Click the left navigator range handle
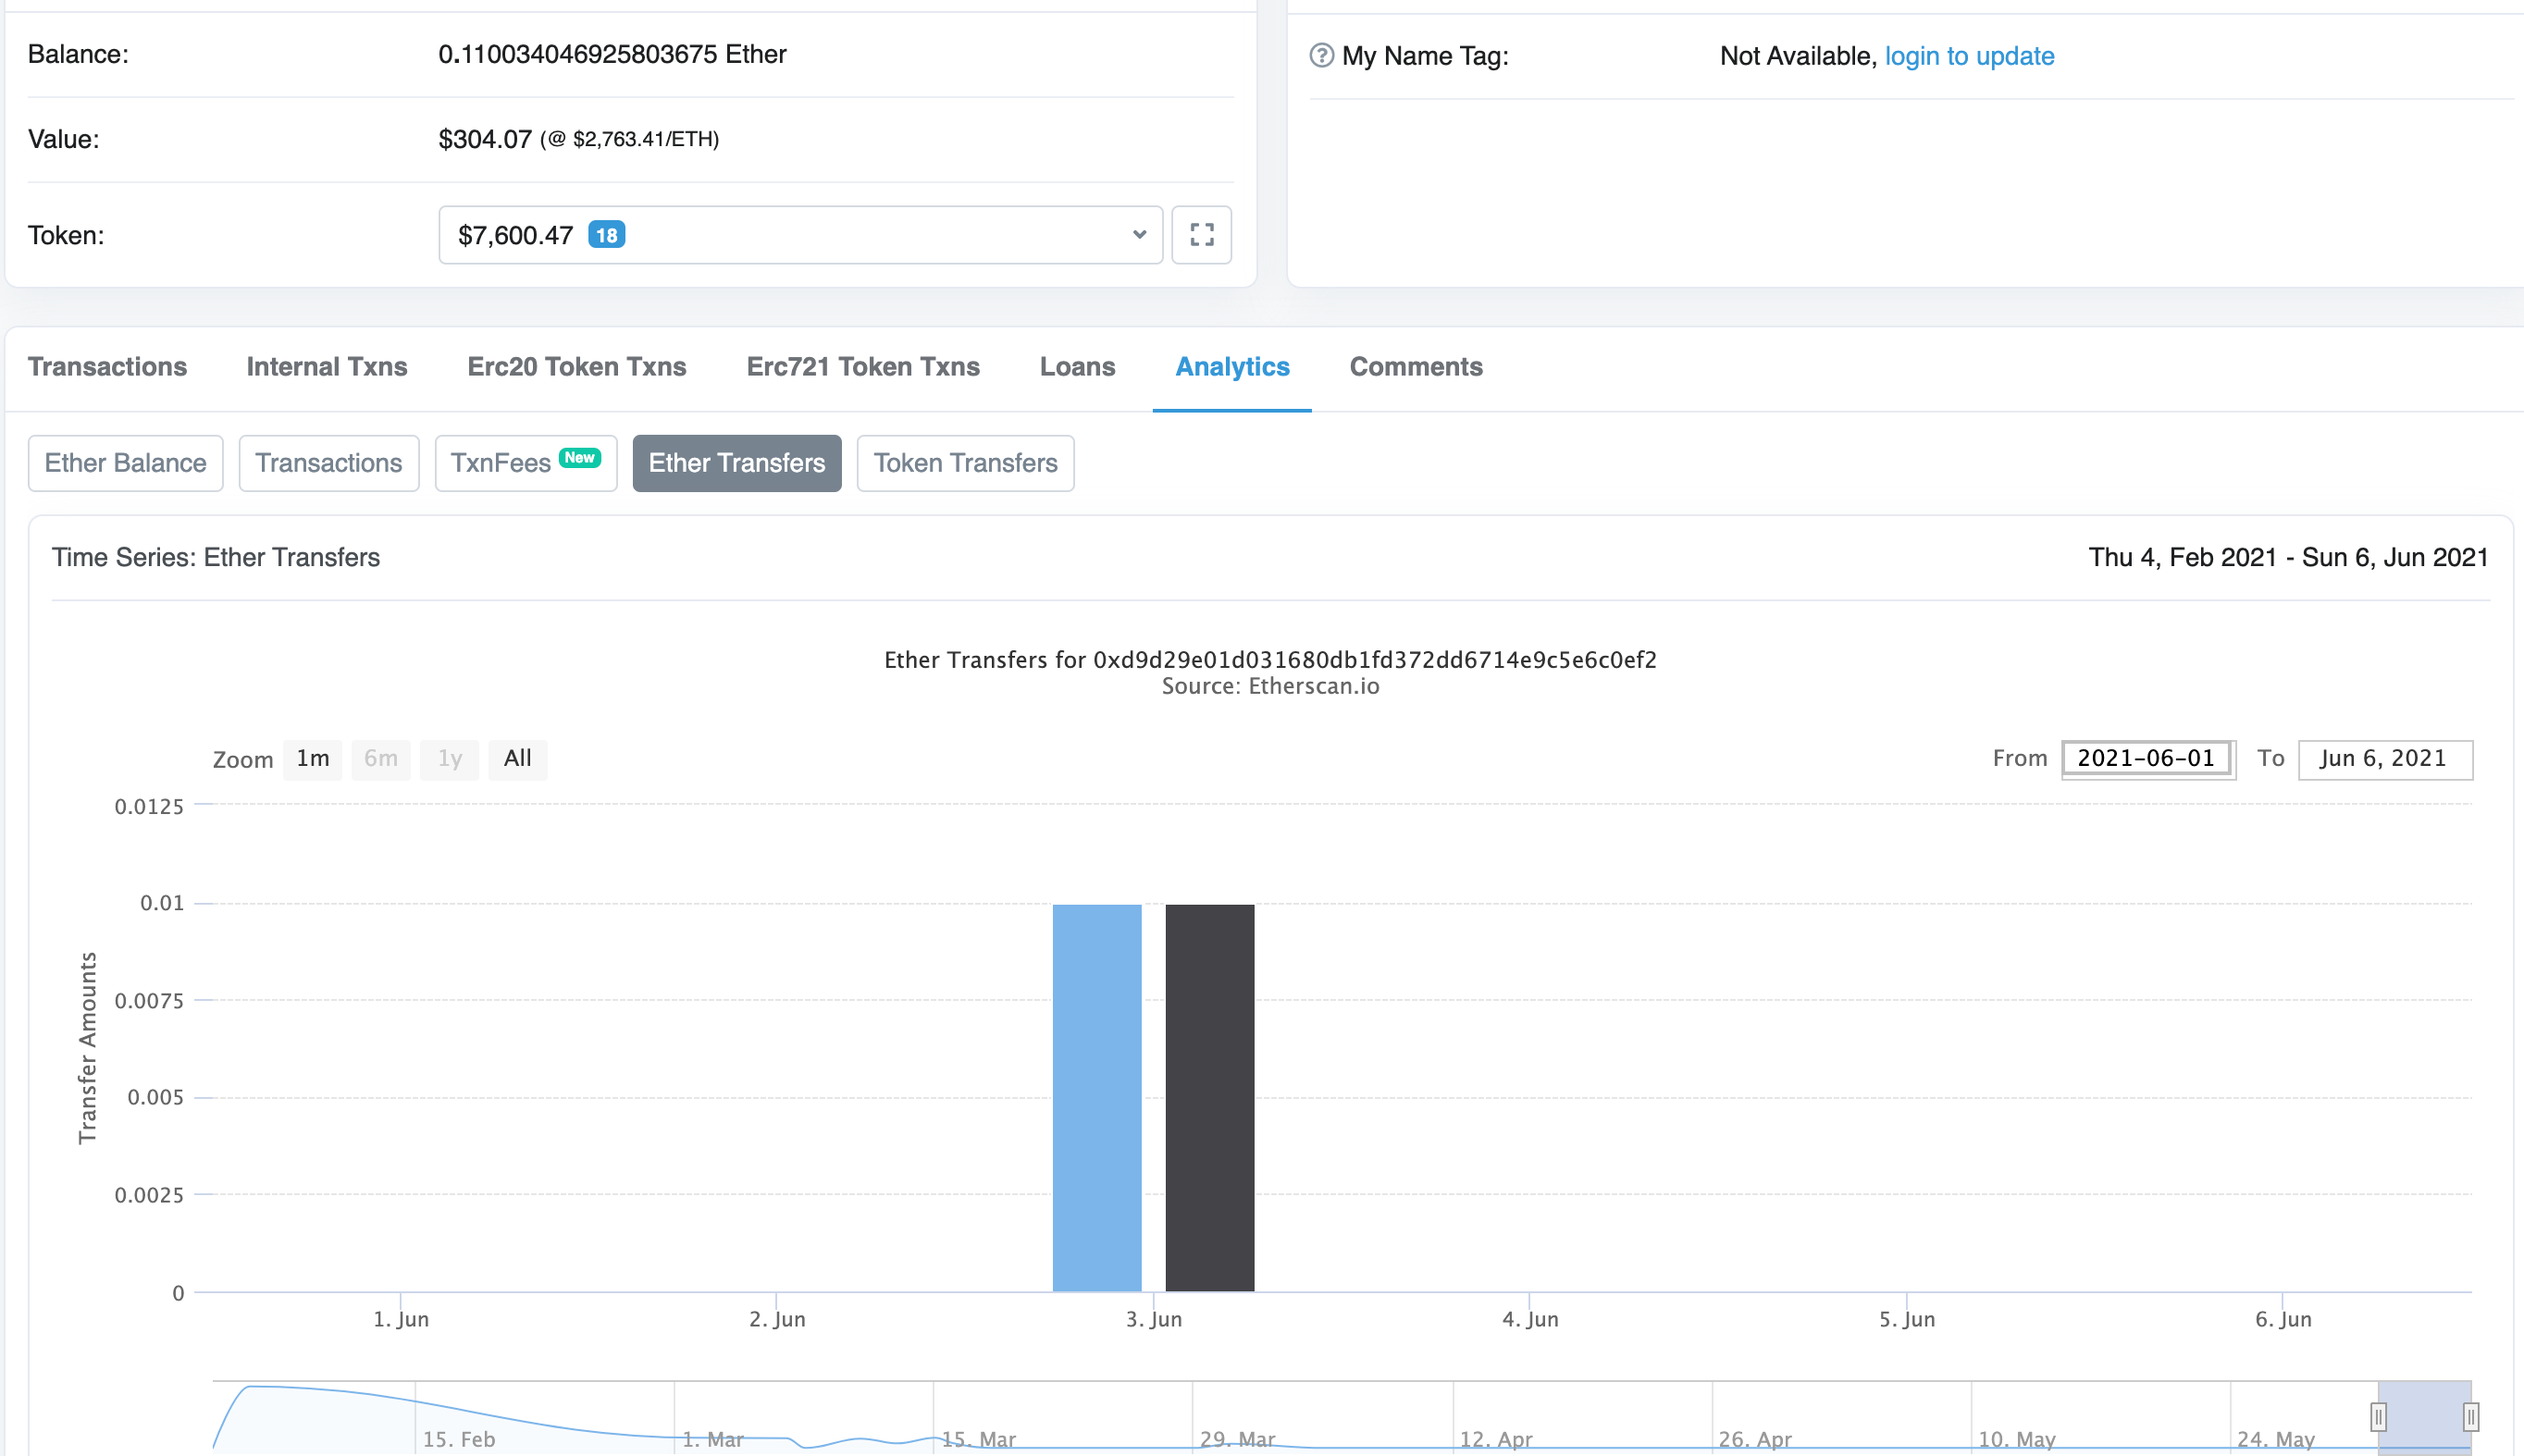Viewport: 2524px width, 1456px height. coord(2378,1416)
